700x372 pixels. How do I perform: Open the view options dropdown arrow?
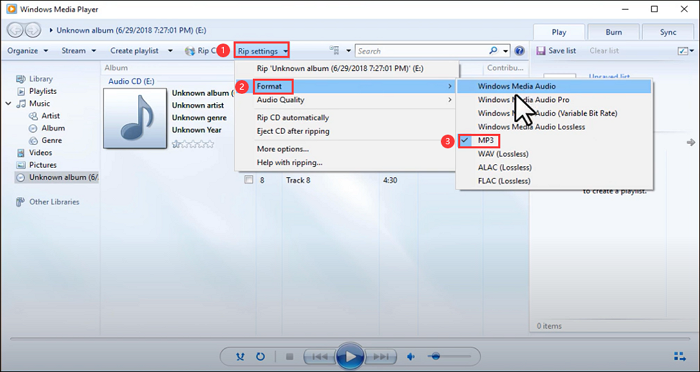point(348,51)
